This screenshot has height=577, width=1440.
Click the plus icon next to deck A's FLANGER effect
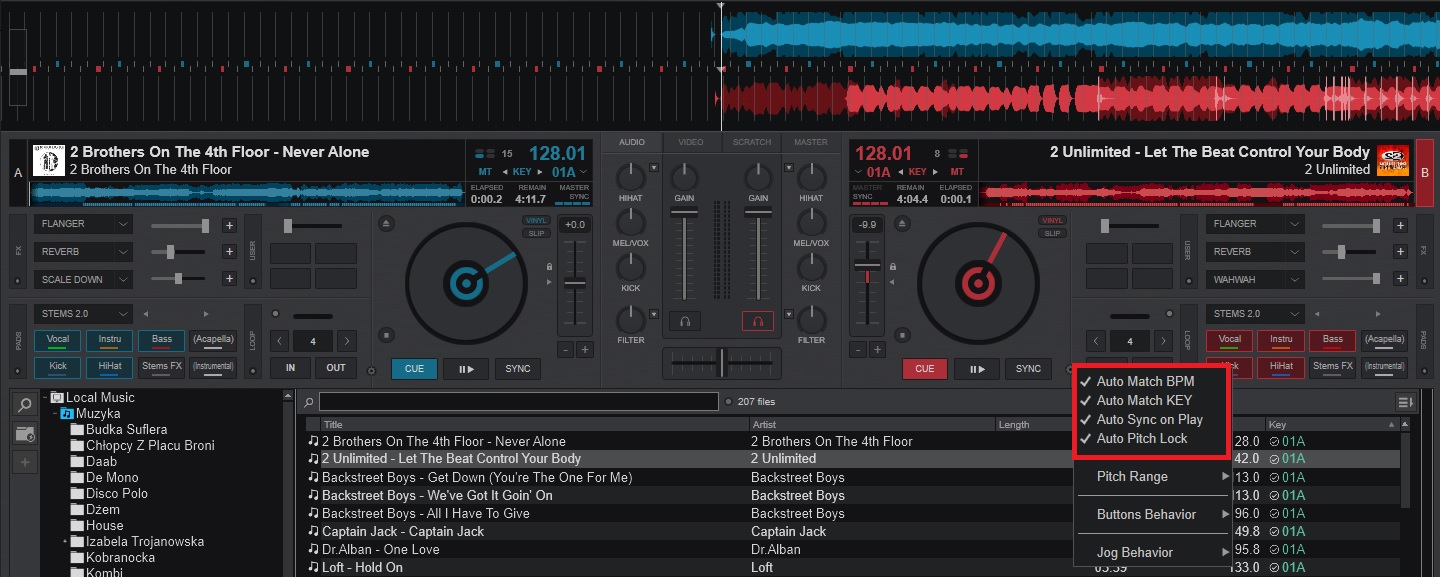click(229, 225)
